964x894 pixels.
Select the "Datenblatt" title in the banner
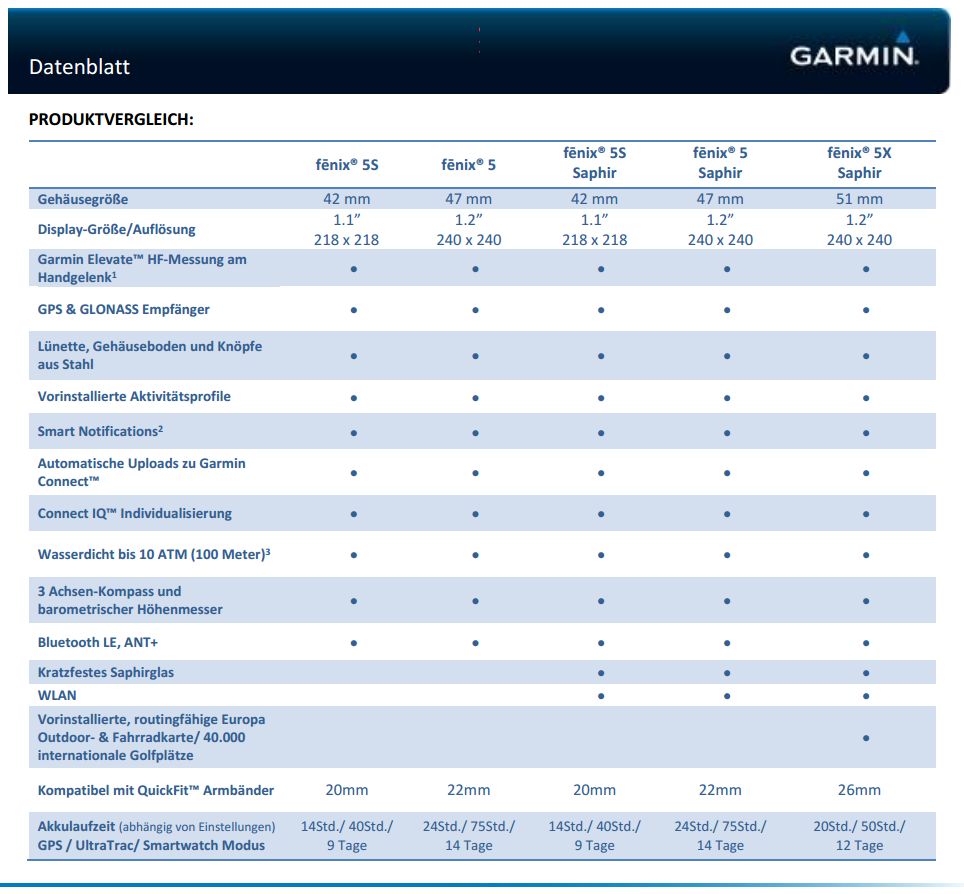79,66
